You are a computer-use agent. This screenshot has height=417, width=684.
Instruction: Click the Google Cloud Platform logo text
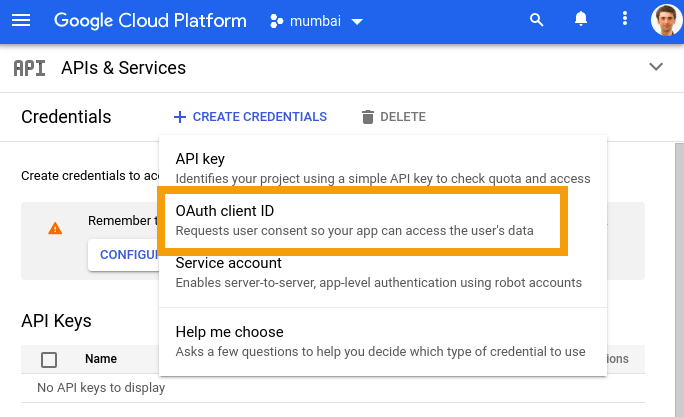150,21
